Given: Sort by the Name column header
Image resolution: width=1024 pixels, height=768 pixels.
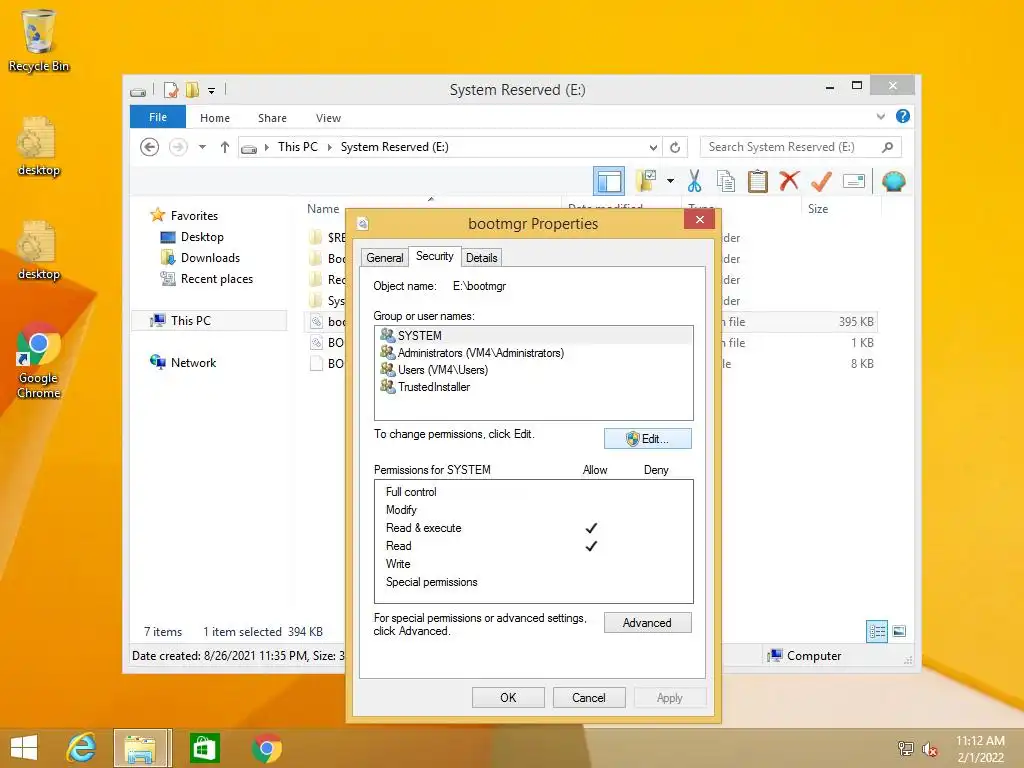Looking at the screenshot, I should pyautogui.click(x=323, y=208).
